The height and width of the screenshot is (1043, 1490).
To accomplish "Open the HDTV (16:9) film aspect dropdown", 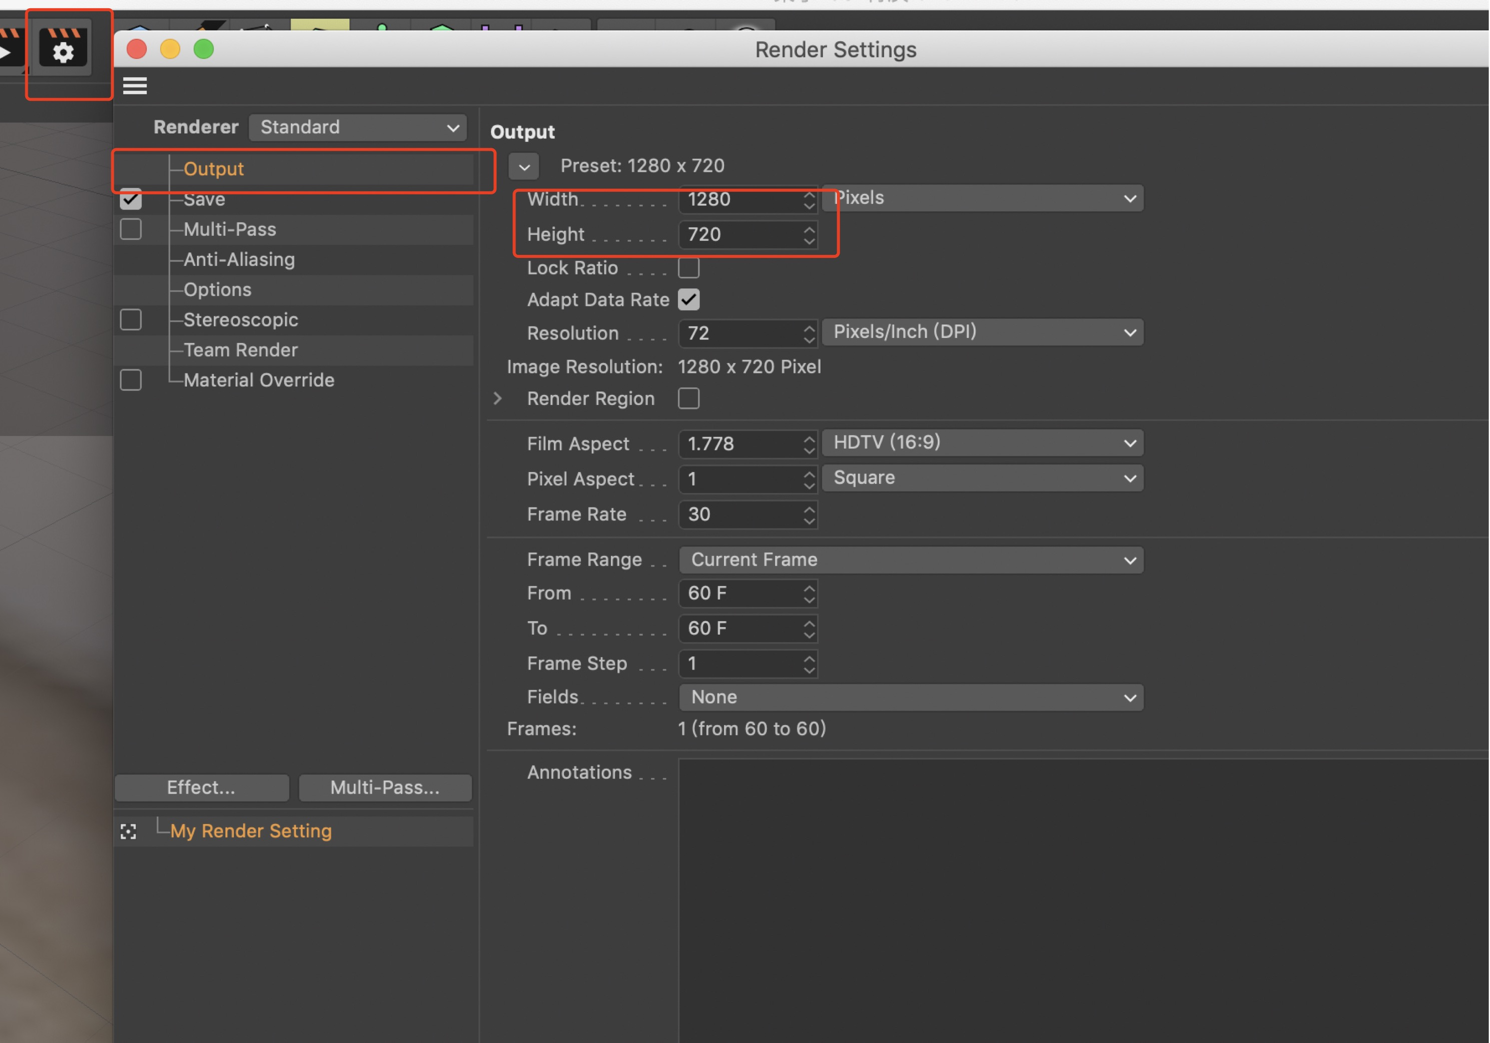I will click(x=983, y=443).
